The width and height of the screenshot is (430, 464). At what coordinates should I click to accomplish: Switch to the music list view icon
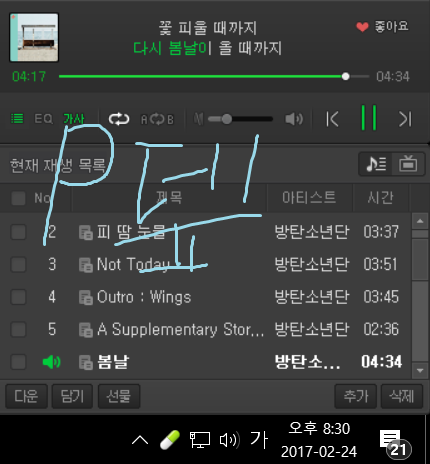pyautogui.click(x=376, y=164)
